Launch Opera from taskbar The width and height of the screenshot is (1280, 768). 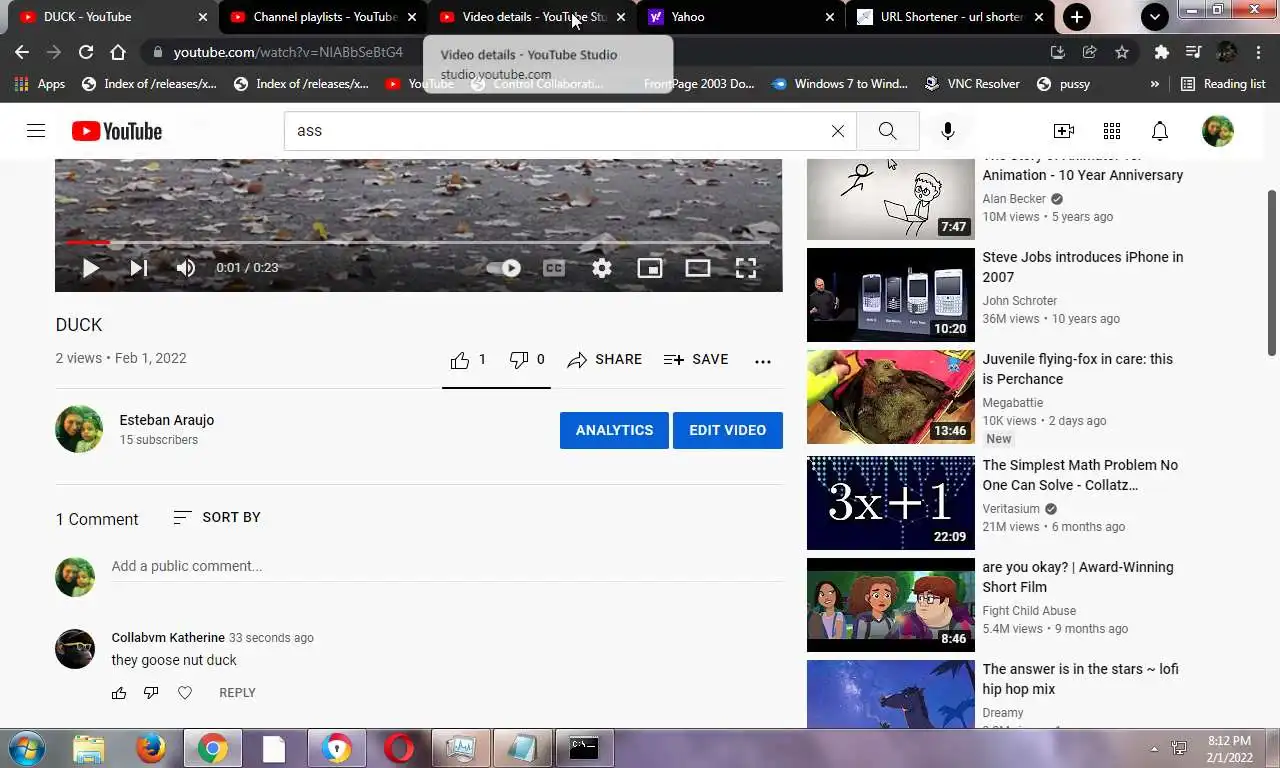click(399, 748)
